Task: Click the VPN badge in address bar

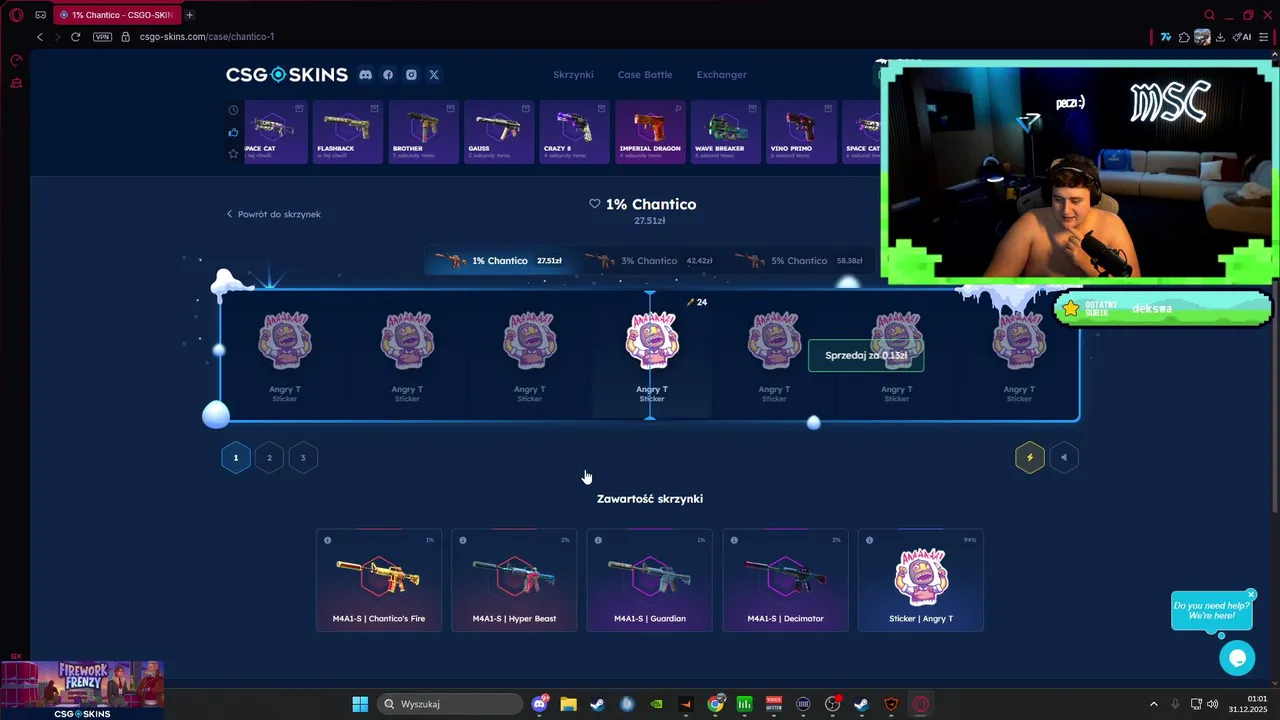Action: tap(102, 37)
